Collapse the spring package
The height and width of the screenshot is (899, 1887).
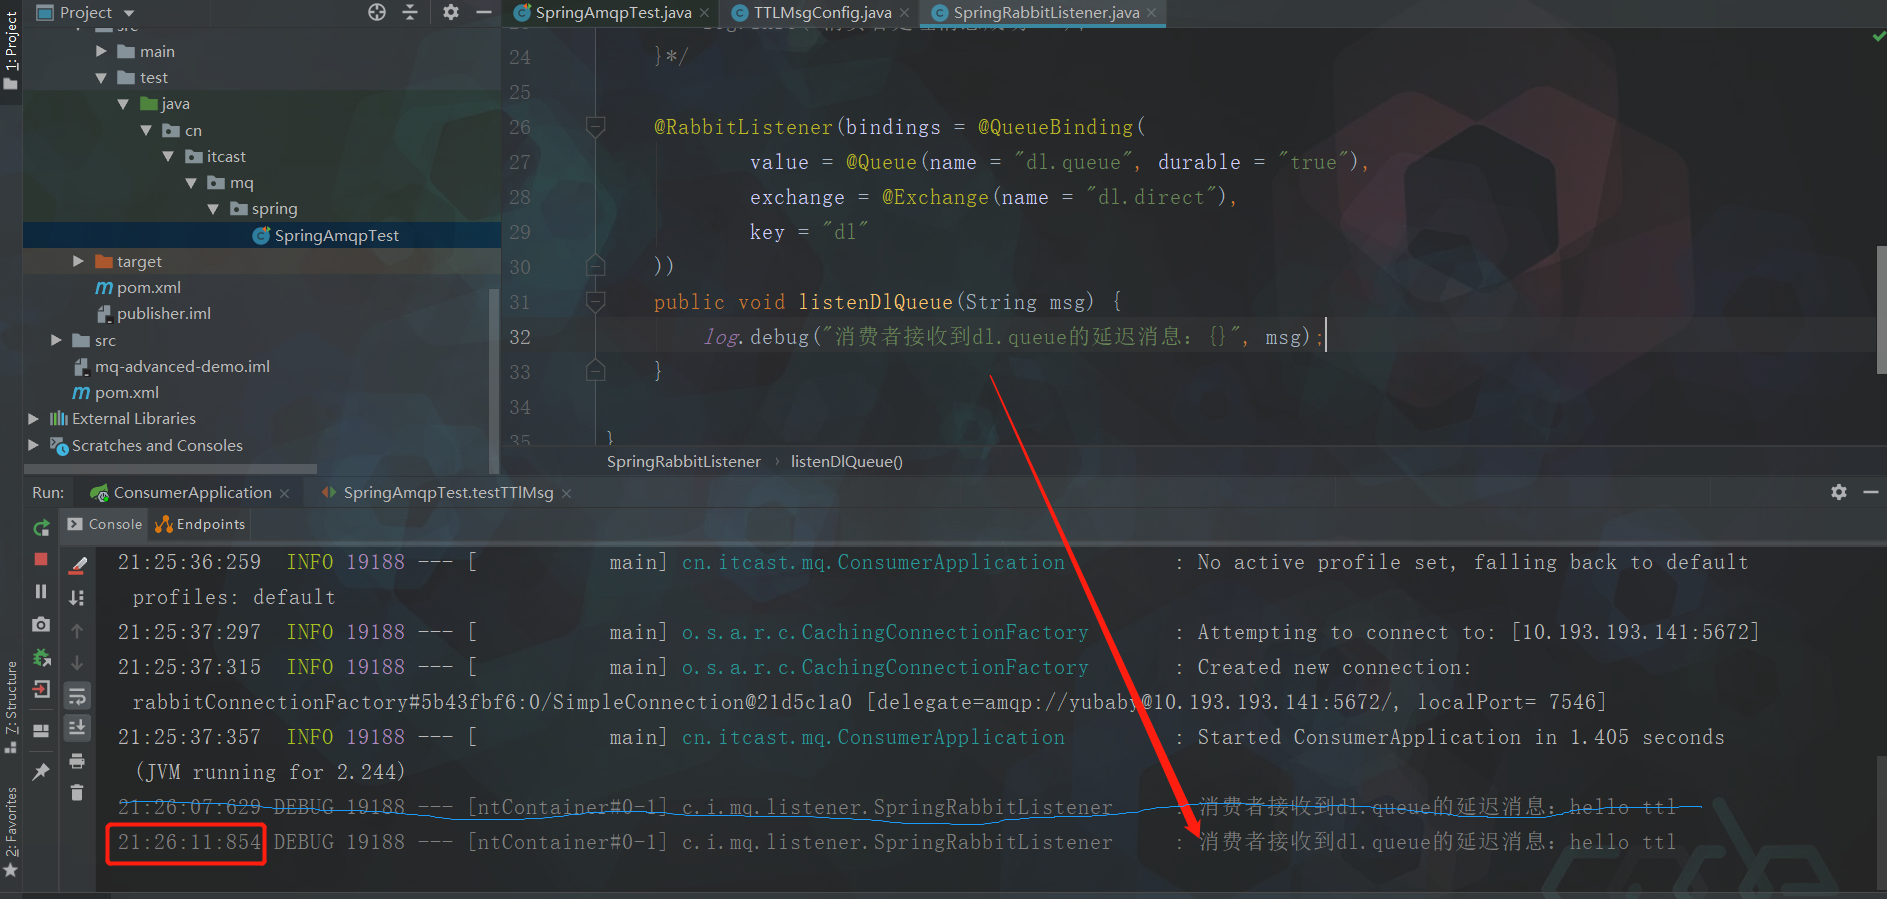pyautogui.click(x=213, y=209)
